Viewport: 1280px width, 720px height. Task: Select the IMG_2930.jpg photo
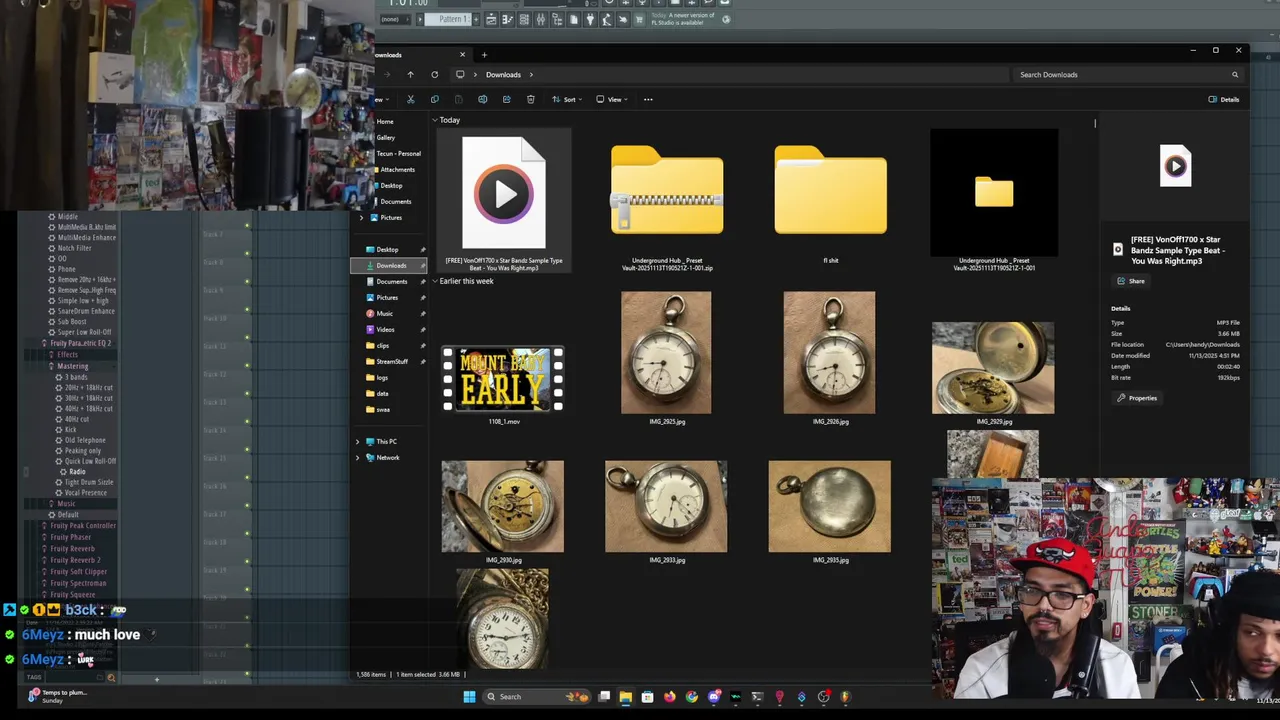point(503,506)
